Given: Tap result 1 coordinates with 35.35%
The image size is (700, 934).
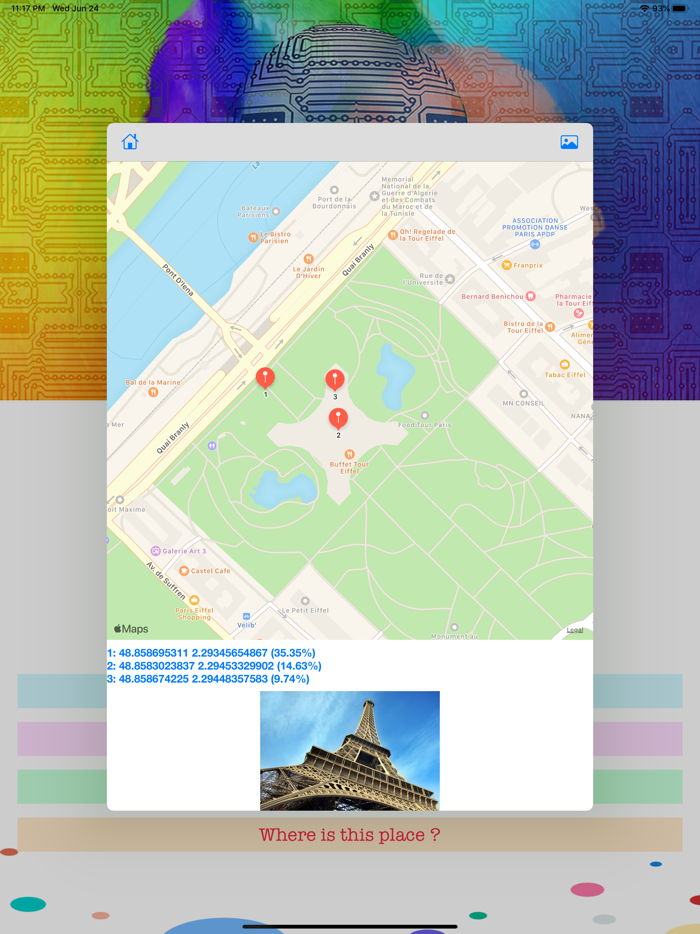Looking at the screenshot, I should click(x=211, y=653).
